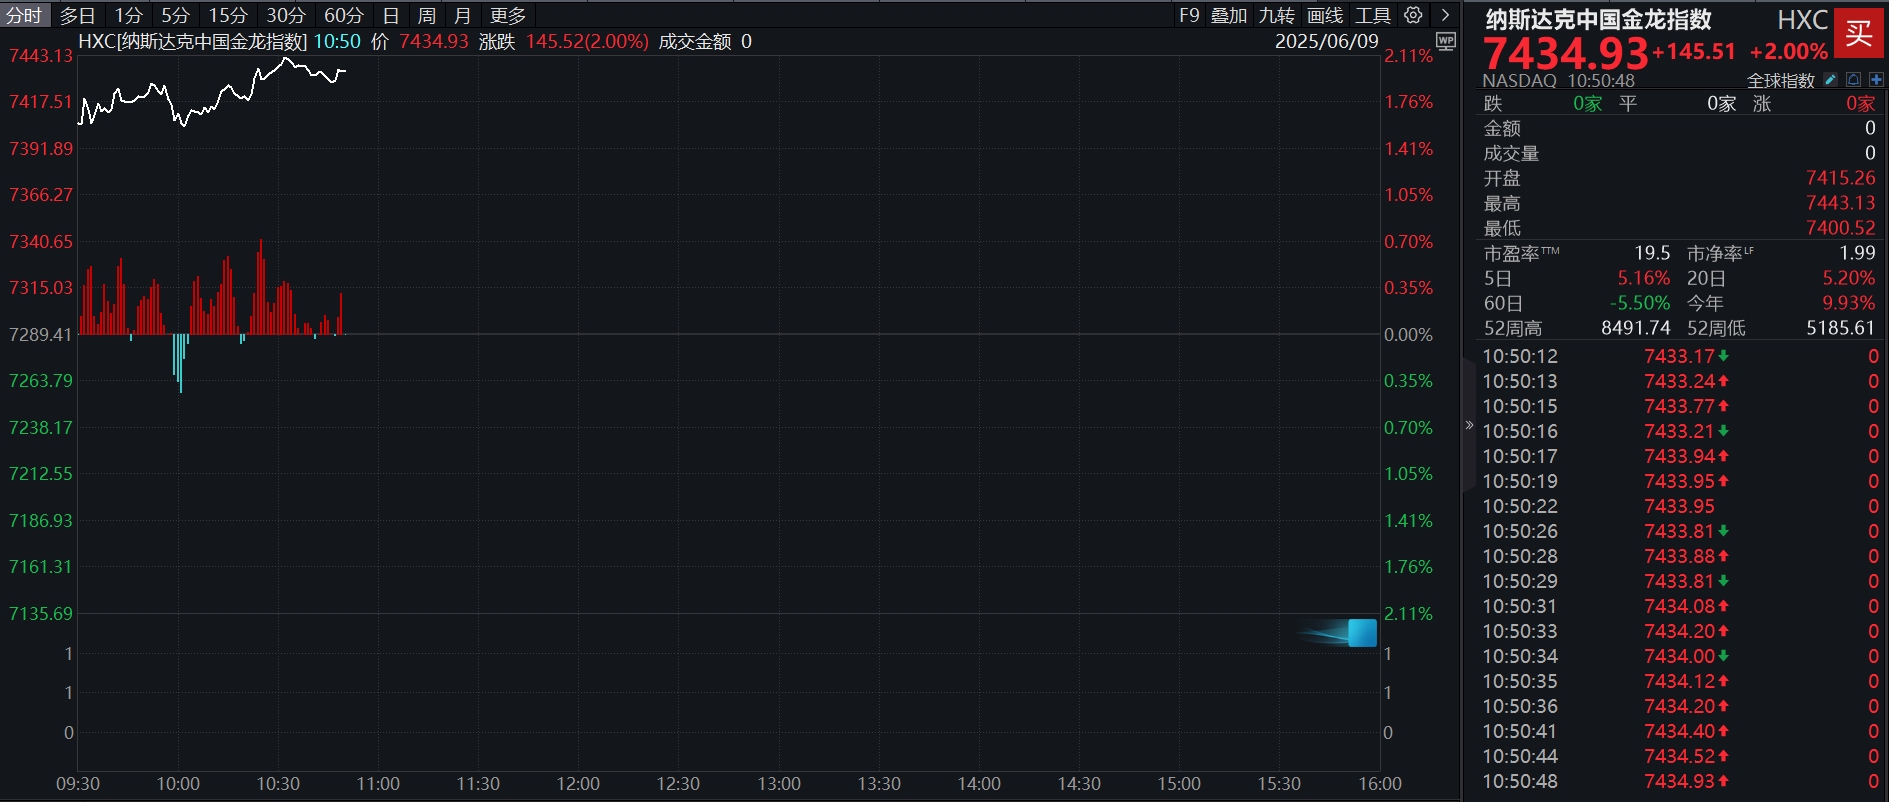Click the 最高 value 7443.13 in quote panel
The width and height of the screenshot is (1889, 802).
(1840, 203)
